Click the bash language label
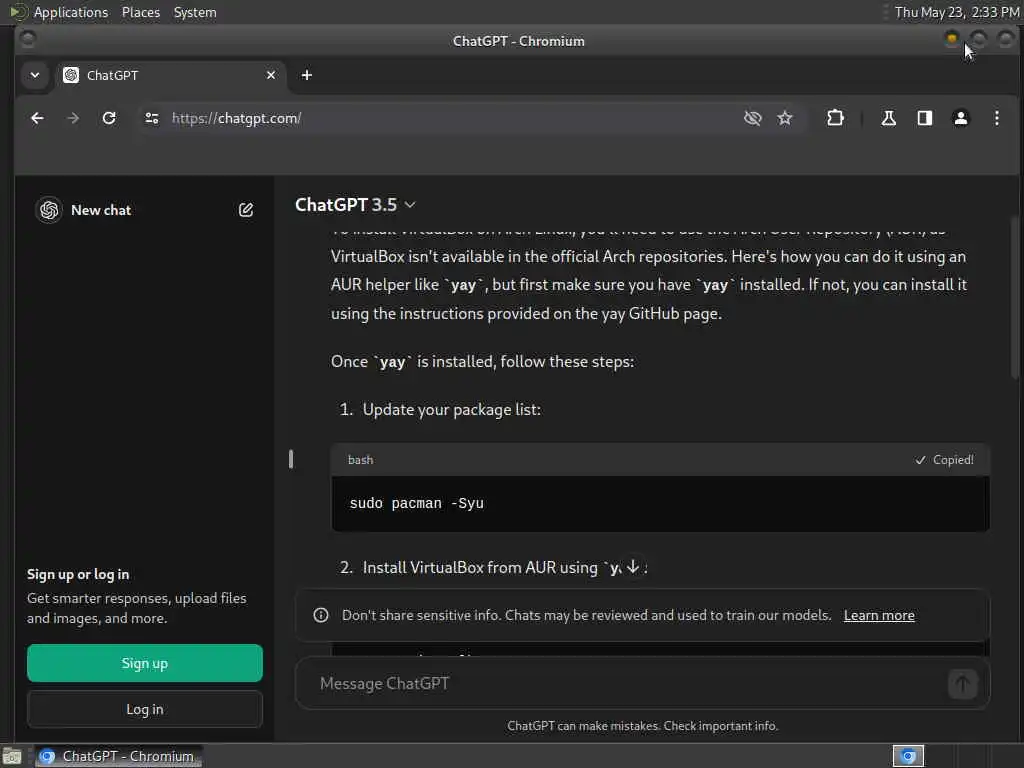Viewport: 1024px width, 768px height. click(x=360, y=460)
